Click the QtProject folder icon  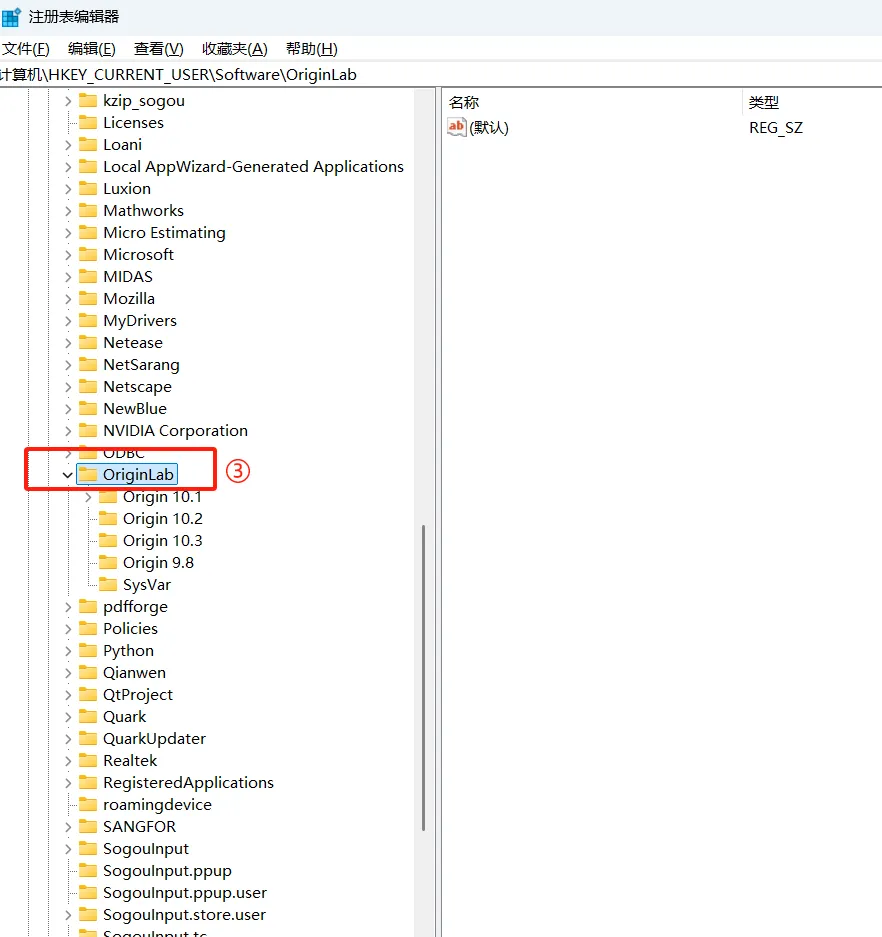(88, 694)
